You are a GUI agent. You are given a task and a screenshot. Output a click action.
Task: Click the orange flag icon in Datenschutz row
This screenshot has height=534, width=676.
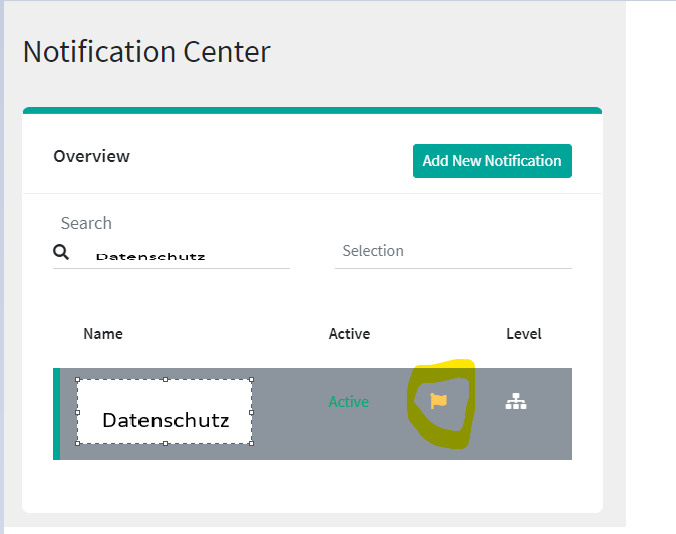[438, 401]
